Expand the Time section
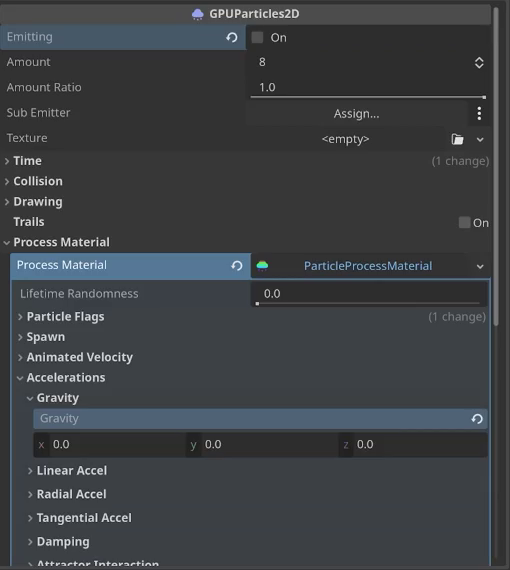510x570 pixels. tap(7, 161)
